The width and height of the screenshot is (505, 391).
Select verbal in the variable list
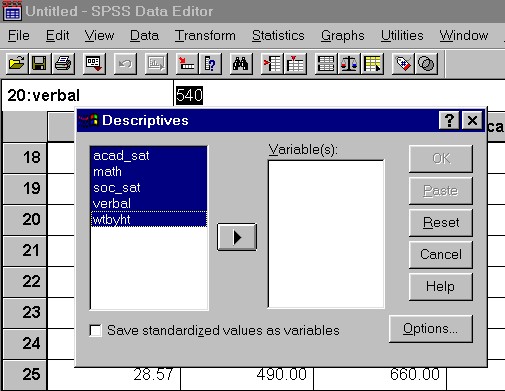pyautogui.click(x=149, y=203)
